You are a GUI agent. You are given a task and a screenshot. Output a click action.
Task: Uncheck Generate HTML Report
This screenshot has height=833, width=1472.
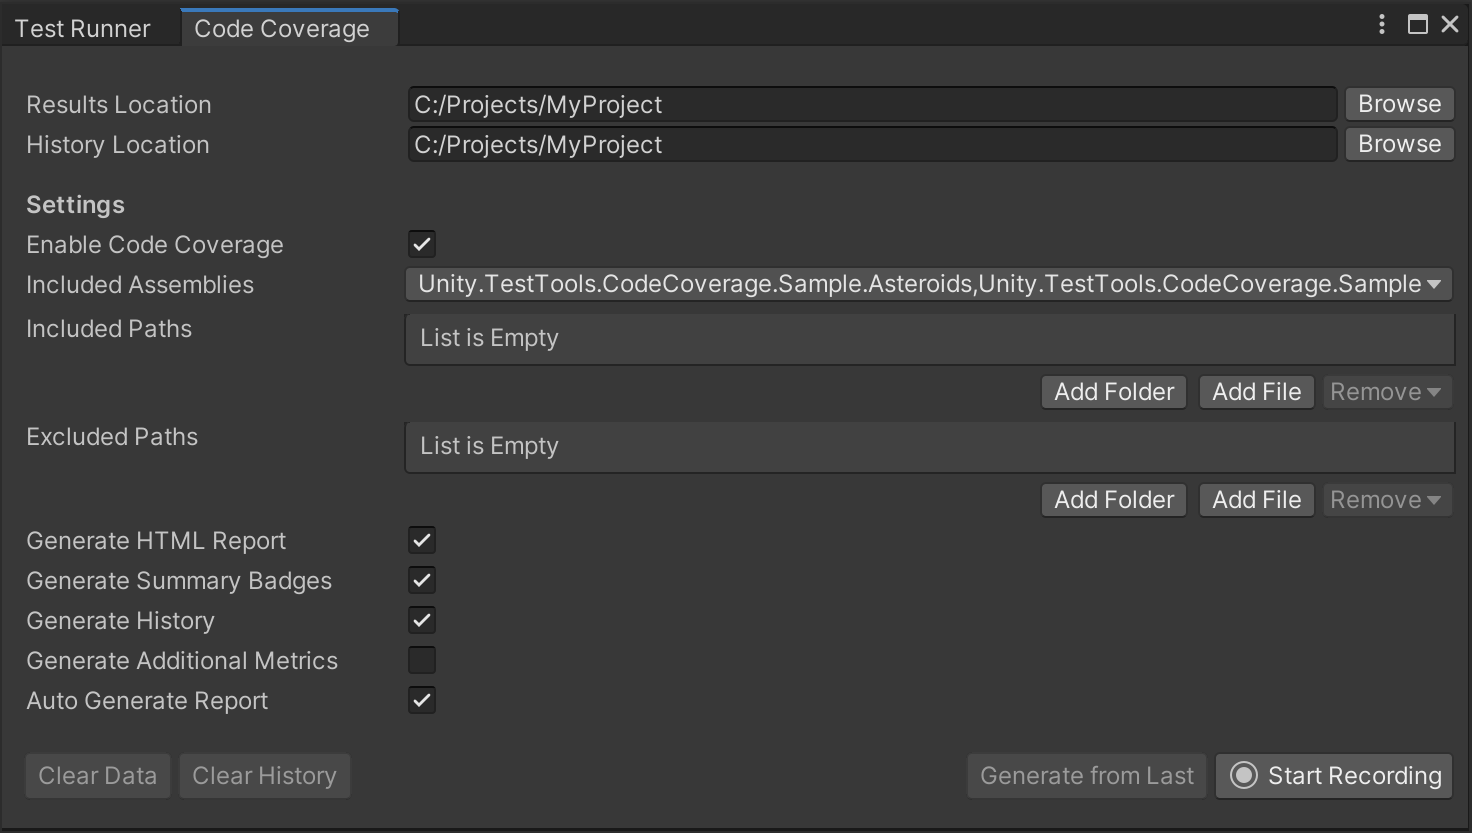click(x=421, y=540)
